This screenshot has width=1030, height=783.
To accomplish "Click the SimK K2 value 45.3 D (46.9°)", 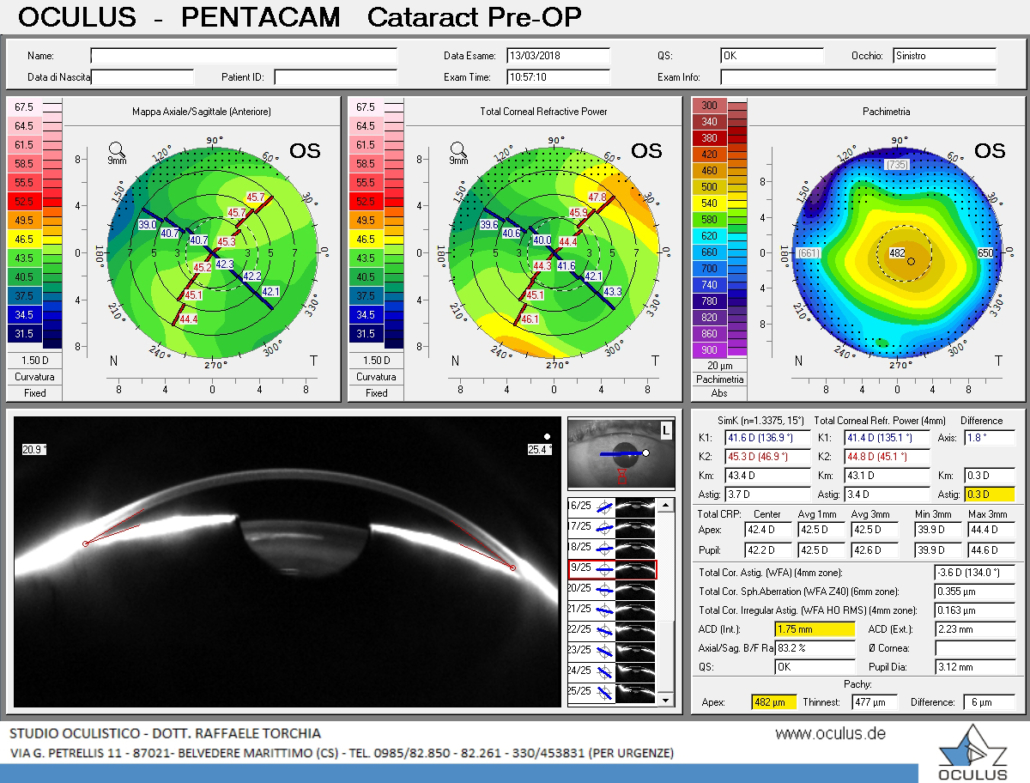I will 768,457.
